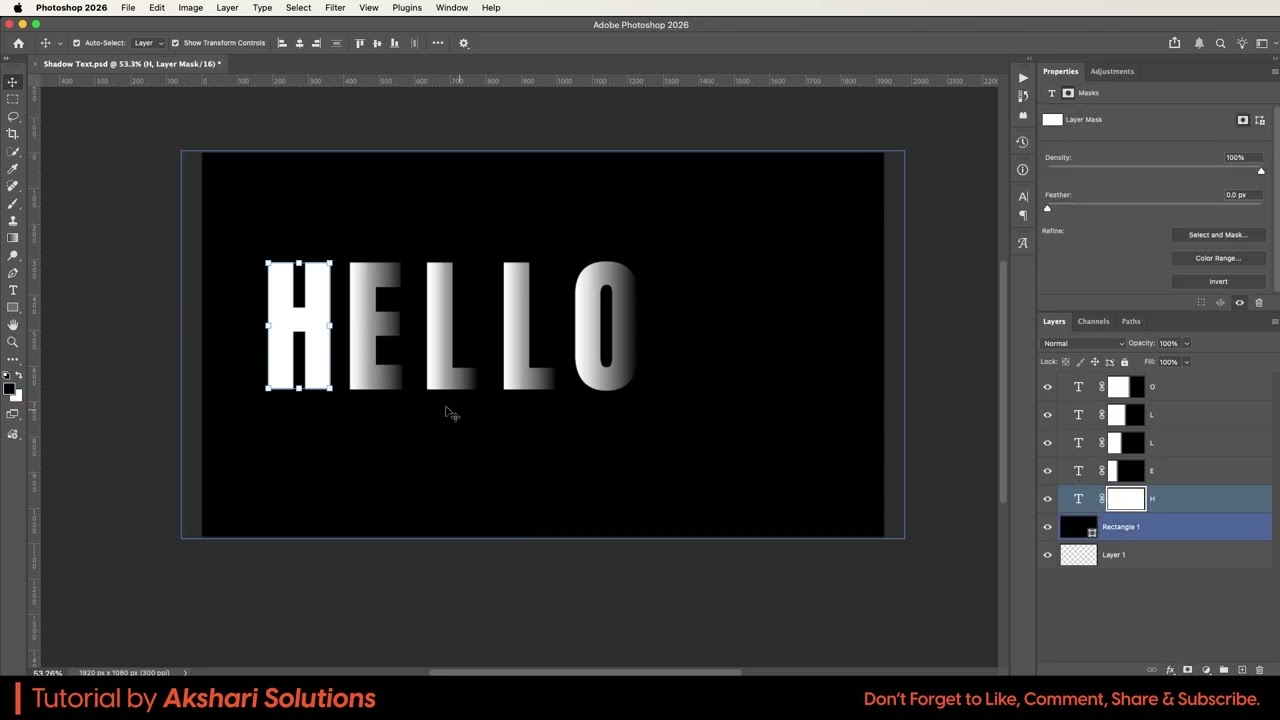Toggle mask visibility eye in Properties
Screen dimensions: 1280x720
pyautogui.click(x=1240, y=303)
